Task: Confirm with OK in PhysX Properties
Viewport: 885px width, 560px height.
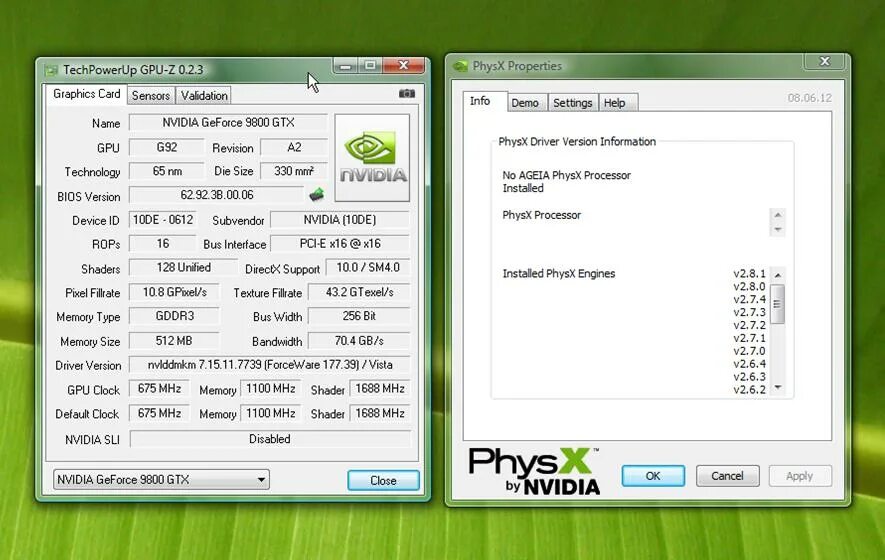Action: pos(653,476)
